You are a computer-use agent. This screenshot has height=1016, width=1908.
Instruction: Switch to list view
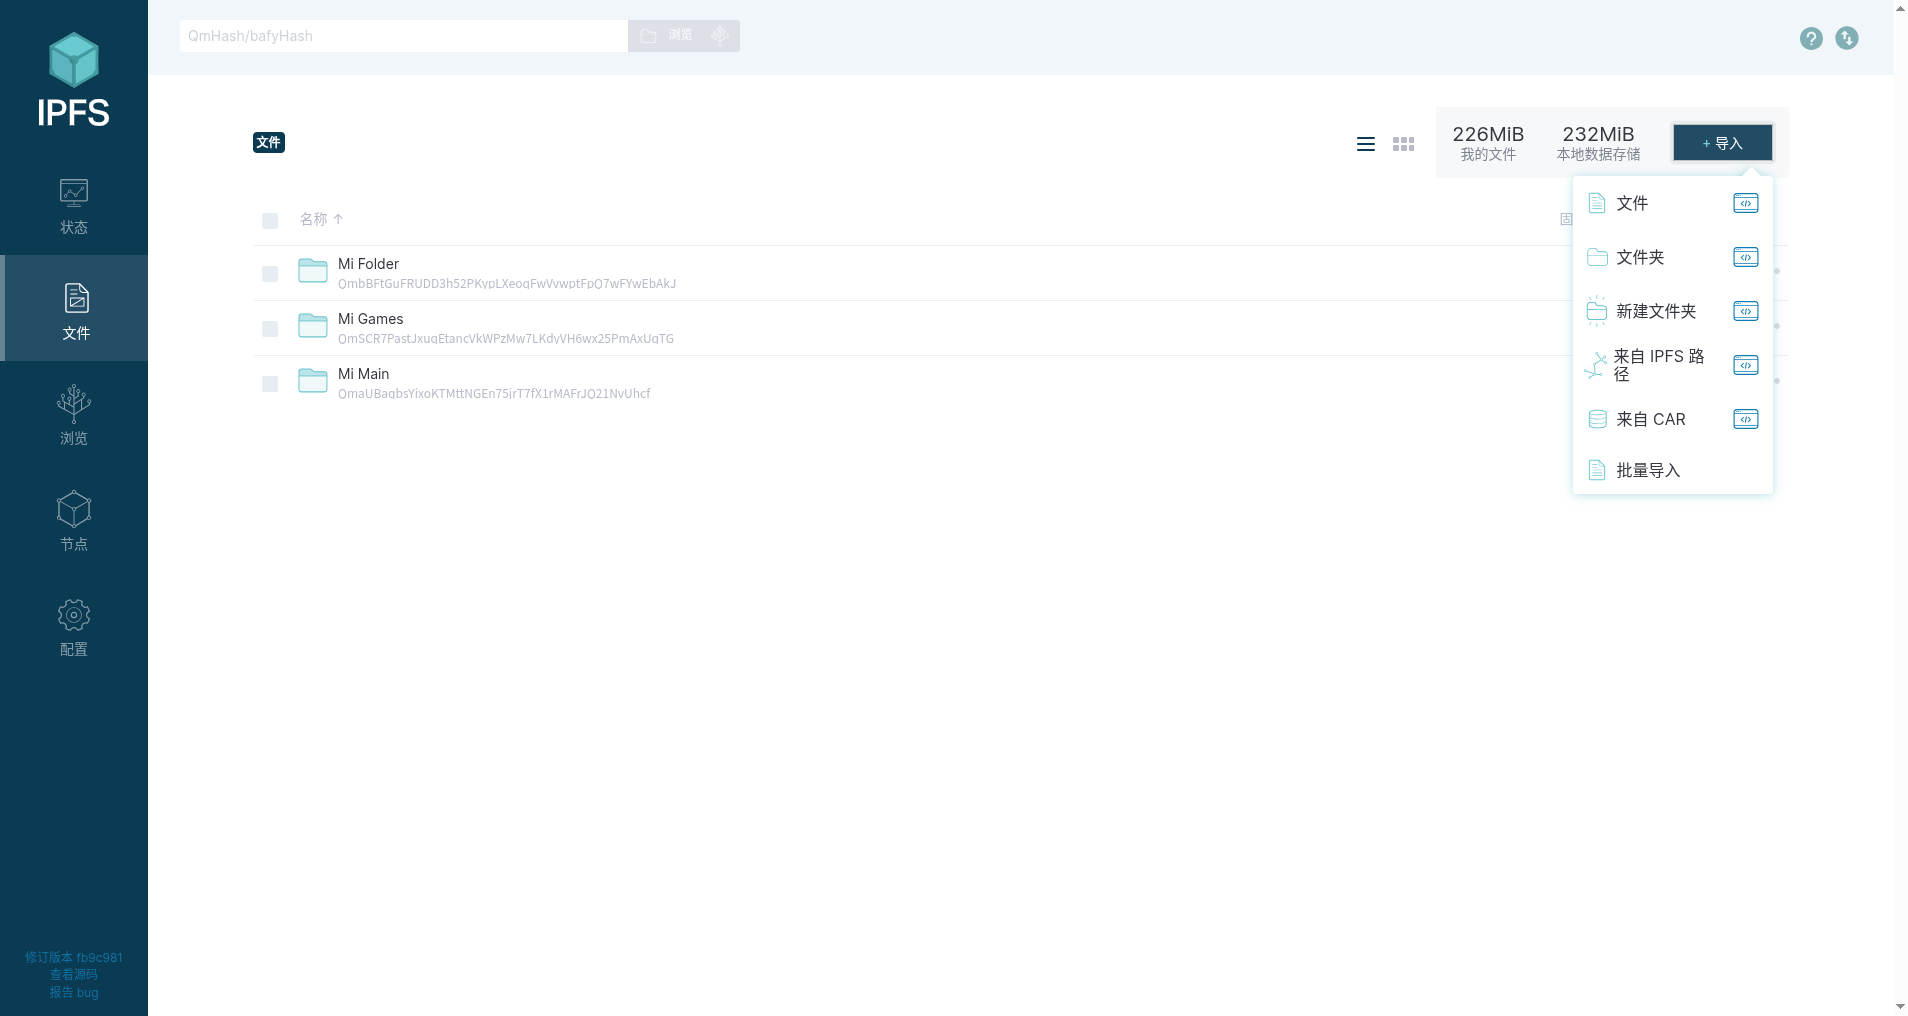click(1366, 144)
